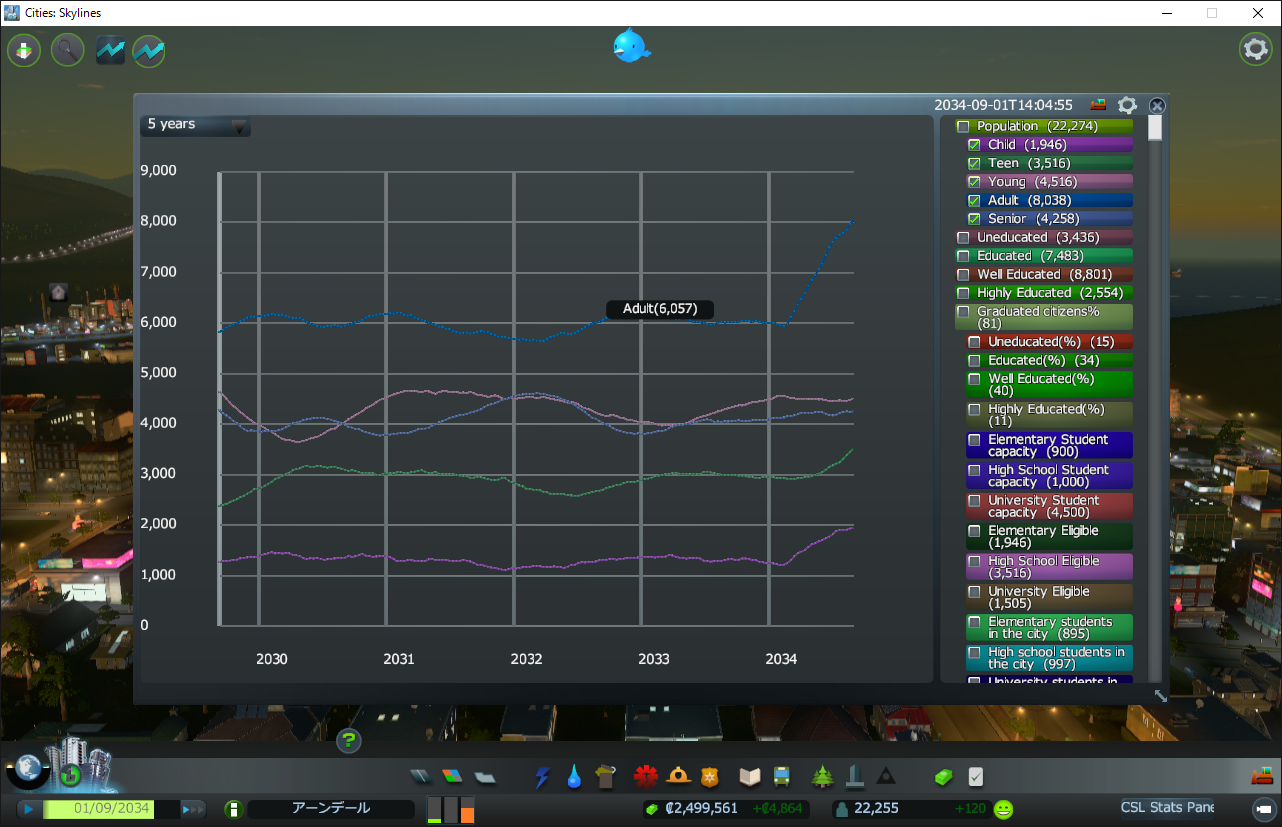
Task: Check the Highly Educated checkbox
Action: [963, 293]
